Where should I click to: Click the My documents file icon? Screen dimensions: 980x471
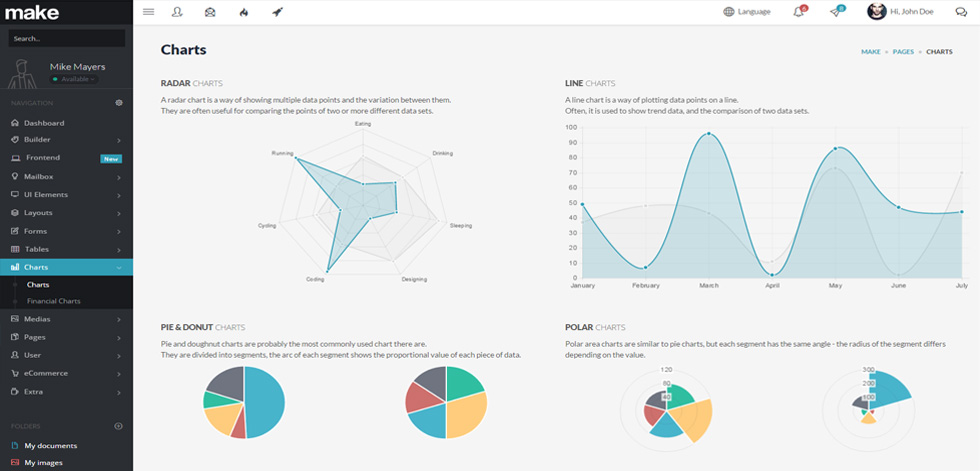[15, 446]
